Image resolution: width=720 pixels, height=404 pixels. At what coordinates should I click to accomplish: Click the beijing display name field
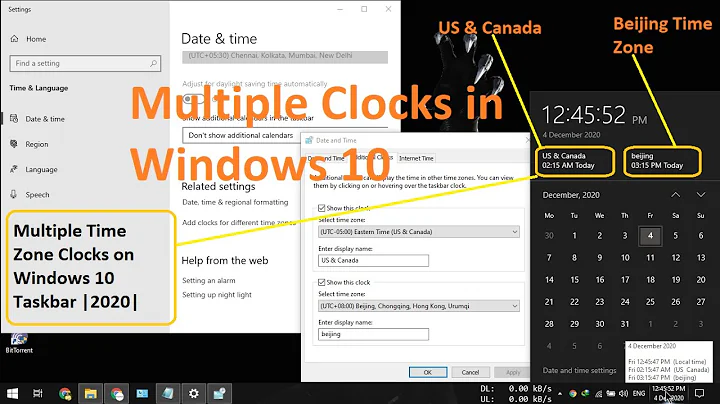click(373, 334)
